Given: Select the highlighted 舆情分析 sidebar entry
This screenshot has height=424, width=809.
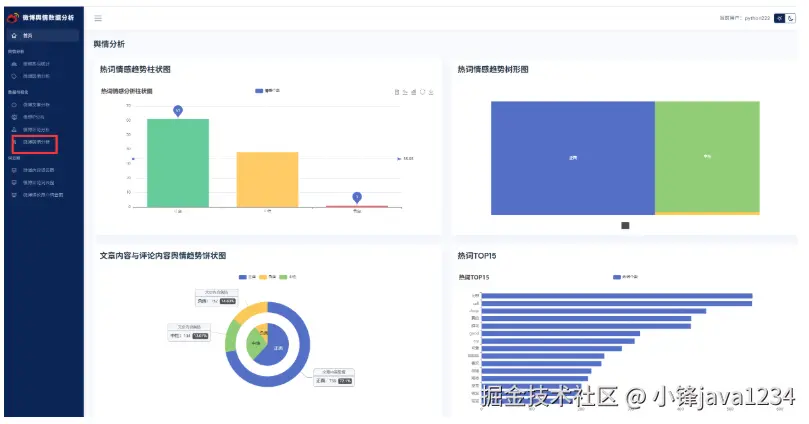Looking at the screenshot, I should pyautogui.click(x=36, y=142).
